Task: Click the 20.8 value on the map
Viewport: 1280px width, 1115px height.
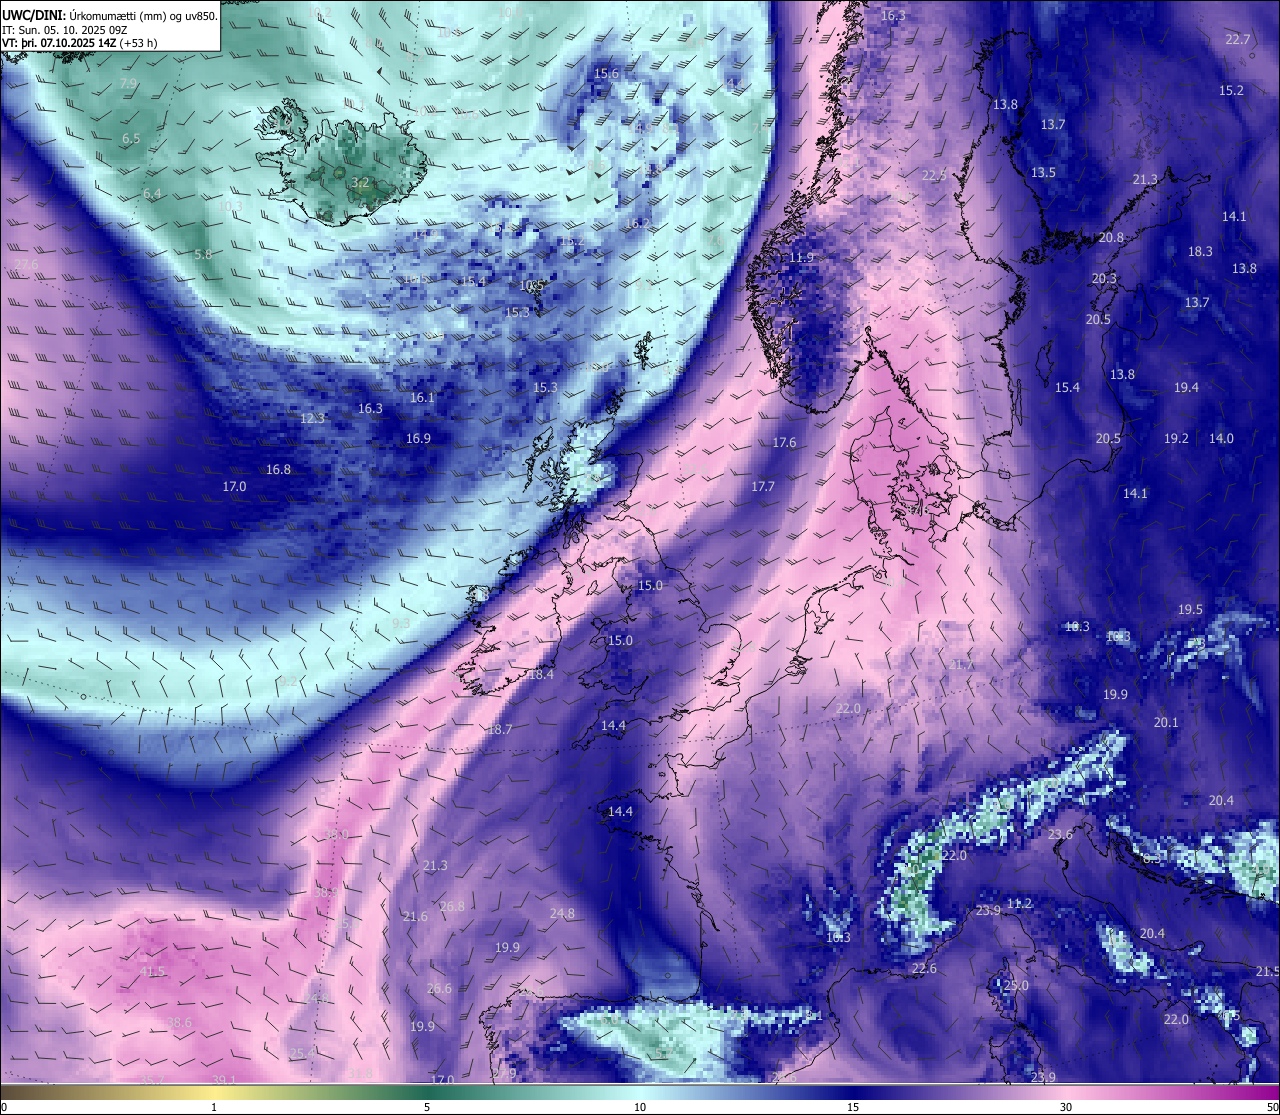Action: [x=1111, y=237]
